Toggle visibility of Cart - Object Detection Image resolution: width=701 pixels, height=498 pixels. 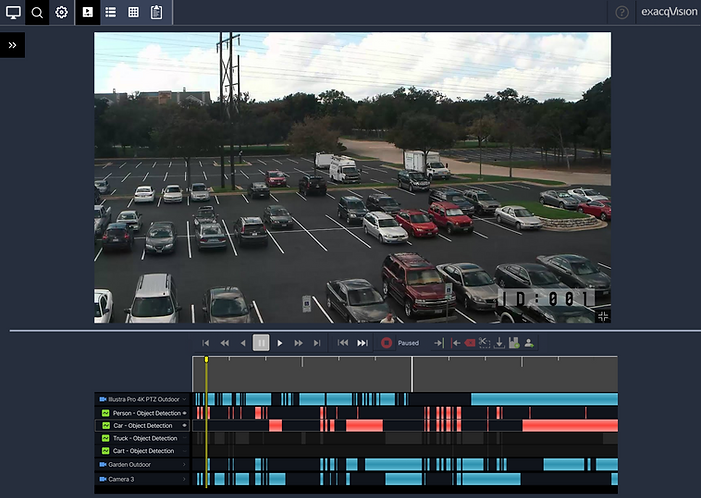click(x=184, y=451)
